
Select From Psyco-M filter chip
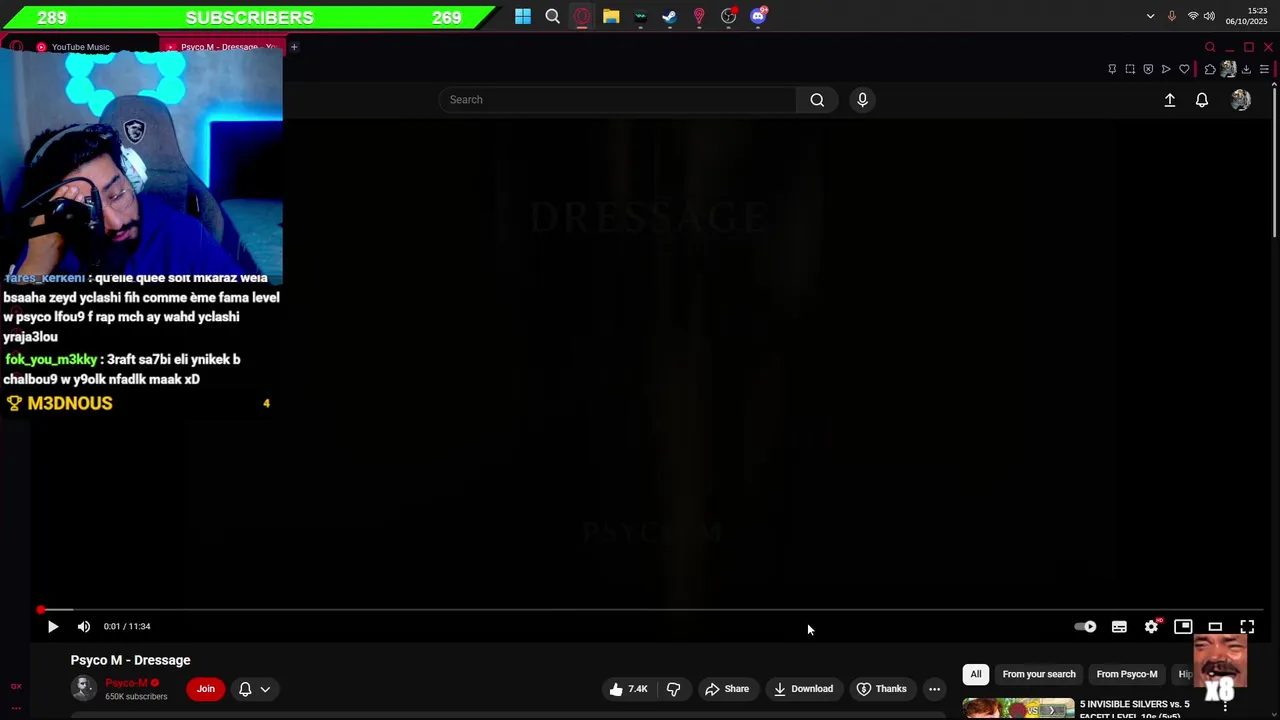[1127, 674]
